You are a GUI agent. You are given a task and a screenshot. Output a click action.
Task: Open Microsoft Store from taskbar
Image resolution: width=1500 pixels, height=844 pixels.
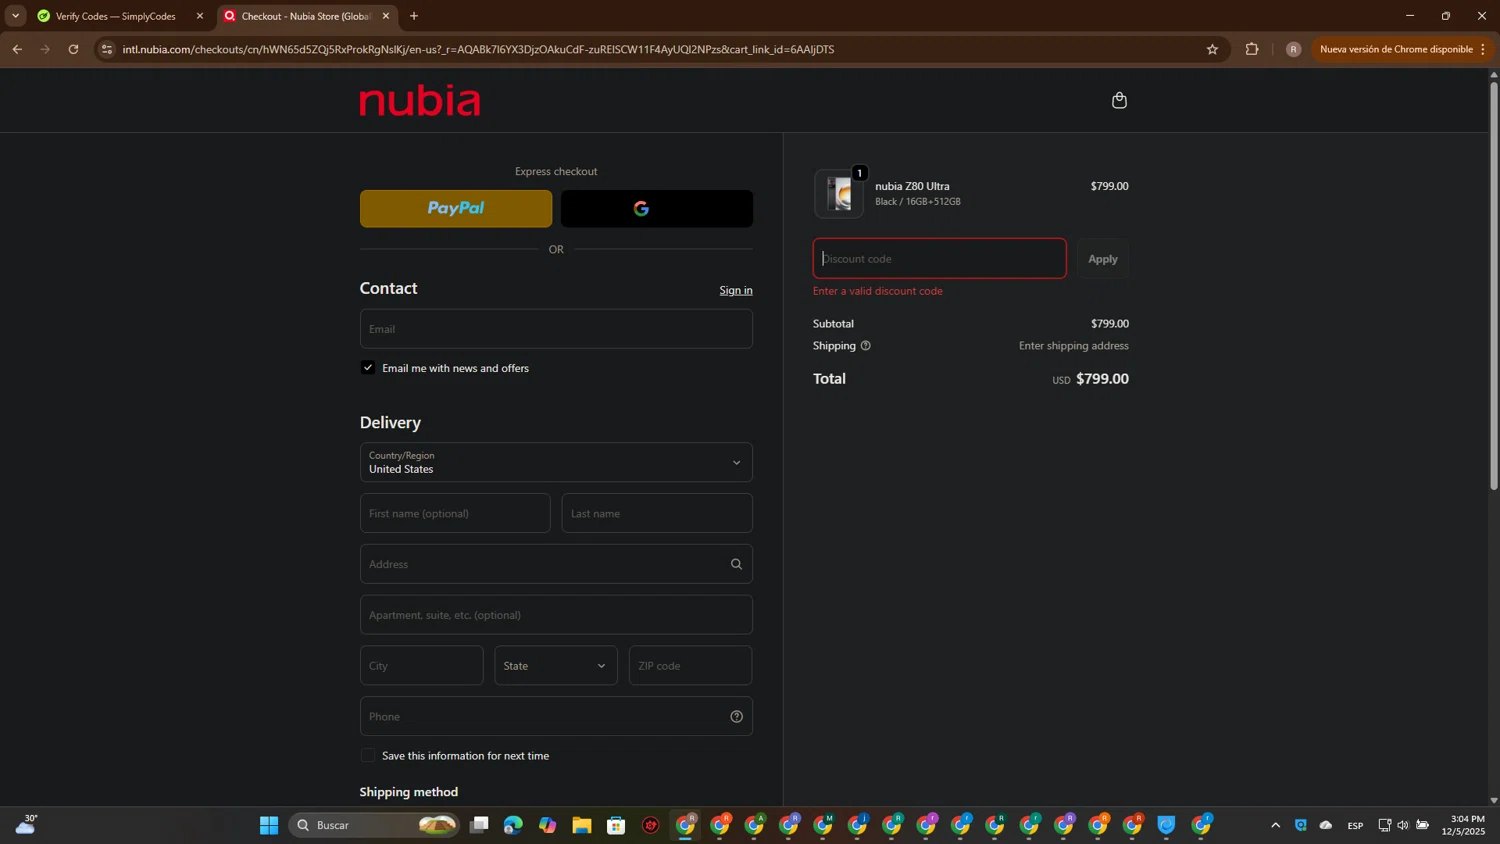coord(616,825)
